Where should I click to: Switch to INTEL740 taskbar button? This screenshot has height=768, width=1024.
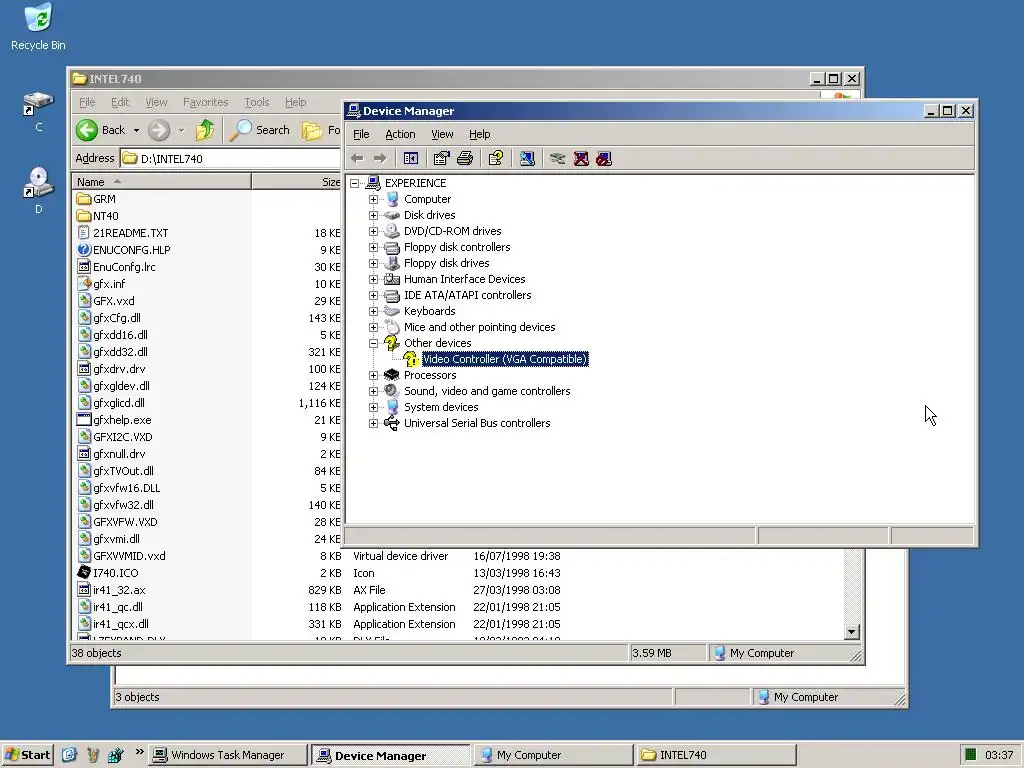point(716,755)
